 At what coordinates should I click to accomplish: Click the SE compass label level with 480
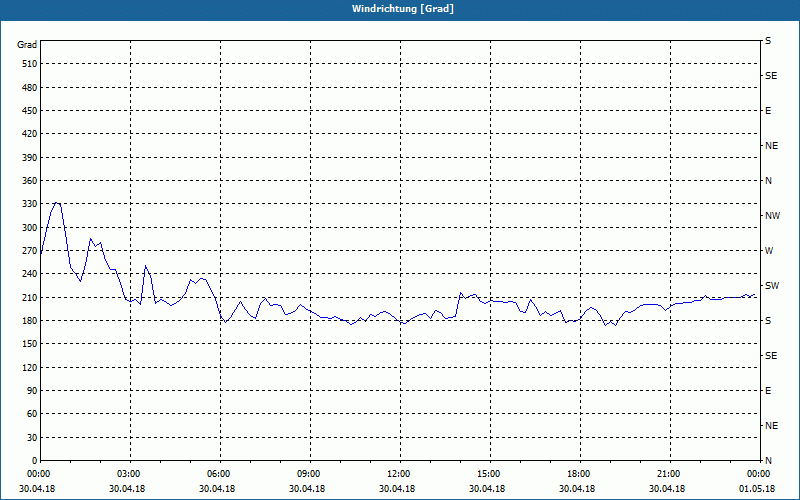pyautogui.click(x=771, y=76)
